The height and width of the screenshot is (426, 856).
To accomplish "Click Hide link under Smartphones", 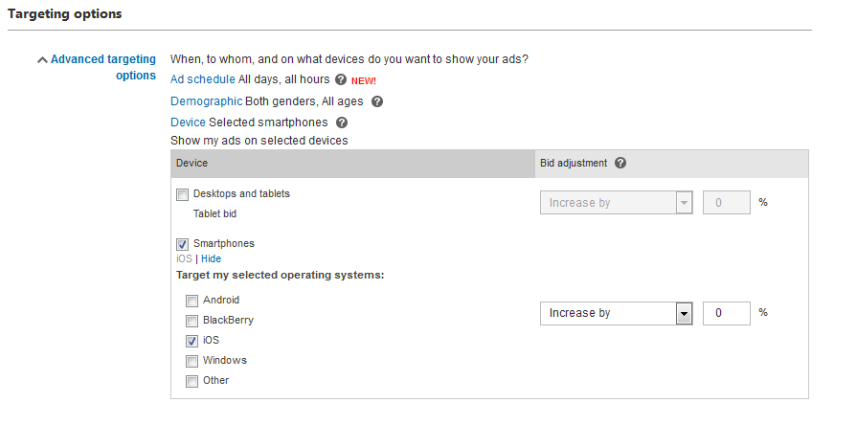I will pos(211,259).
